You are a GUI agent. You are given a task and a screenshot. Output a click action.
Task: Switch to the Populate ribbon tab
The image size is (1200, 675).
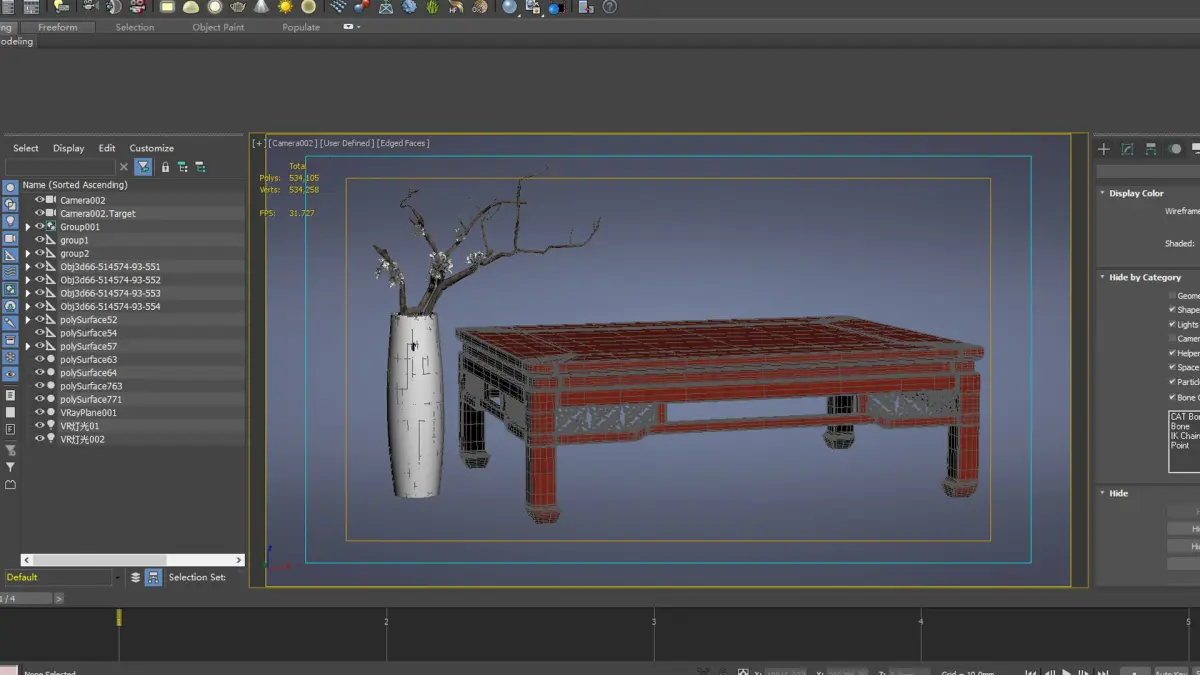tap(301, 27)
